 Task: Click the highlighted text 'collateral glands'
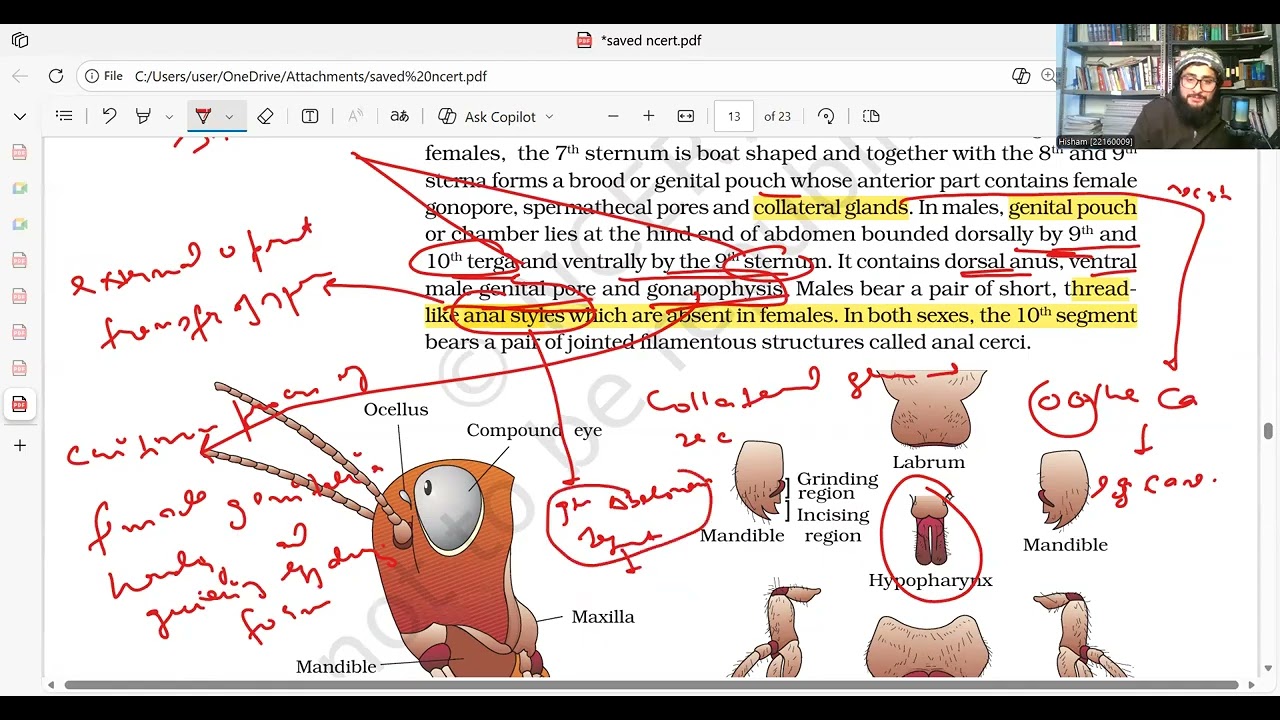click(x=831, y=207)
